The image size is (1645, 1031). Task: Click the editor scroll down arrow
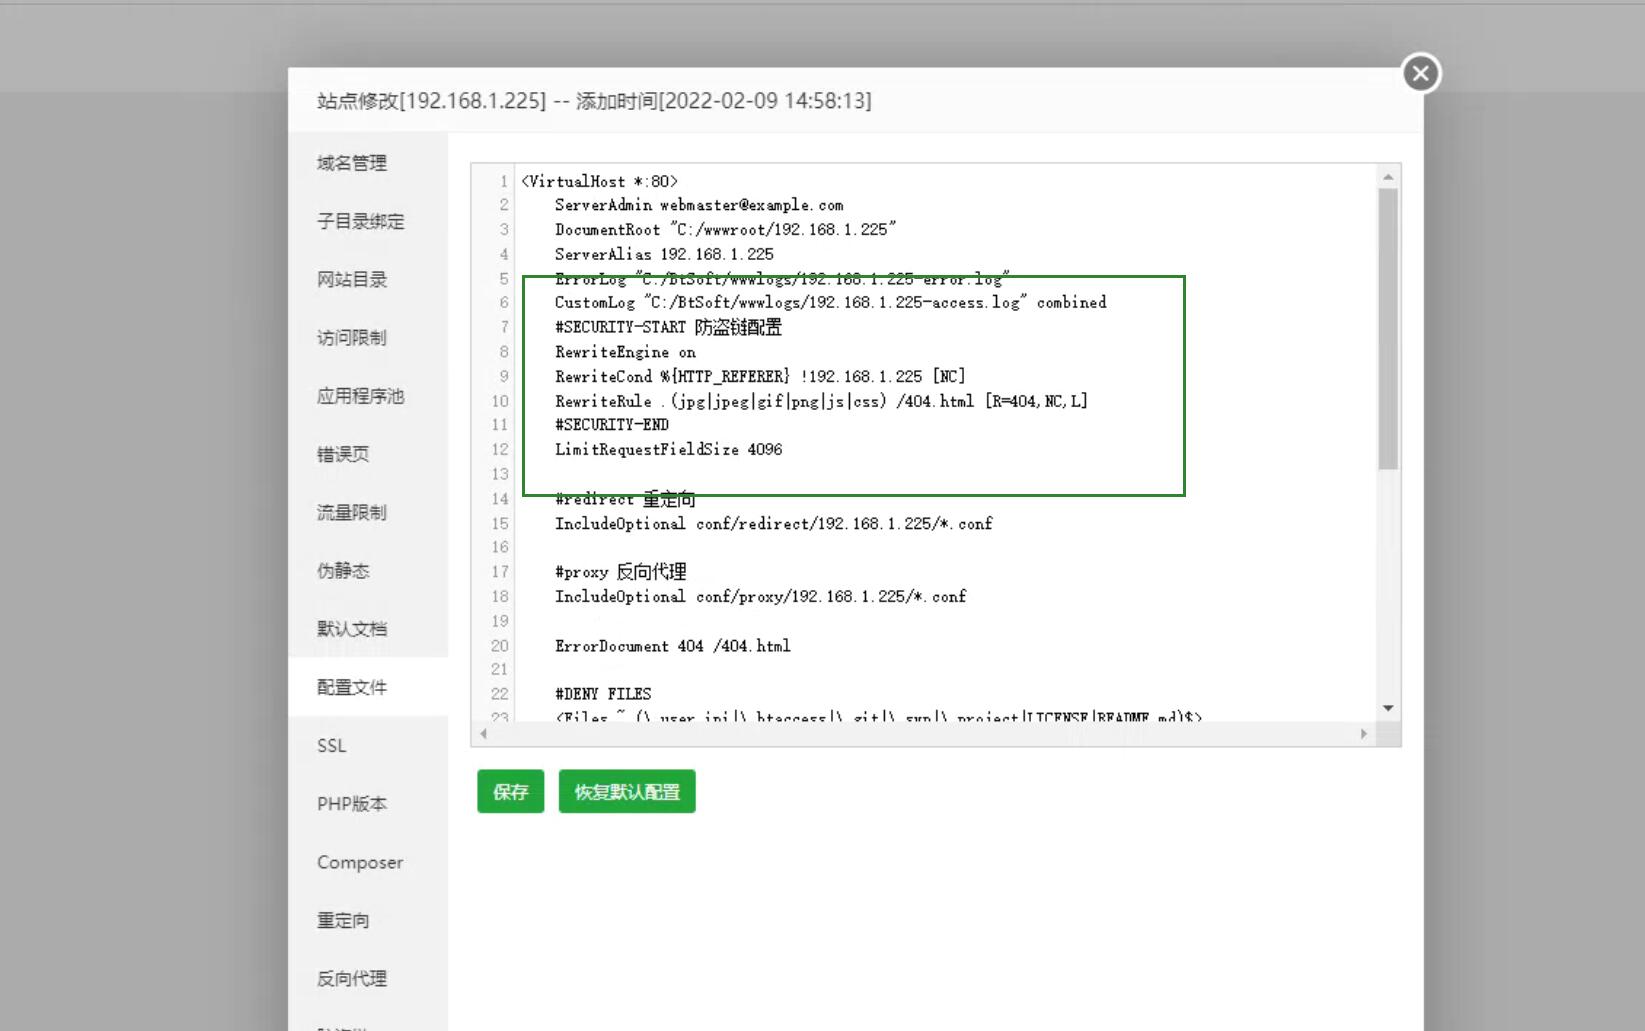1388,708
